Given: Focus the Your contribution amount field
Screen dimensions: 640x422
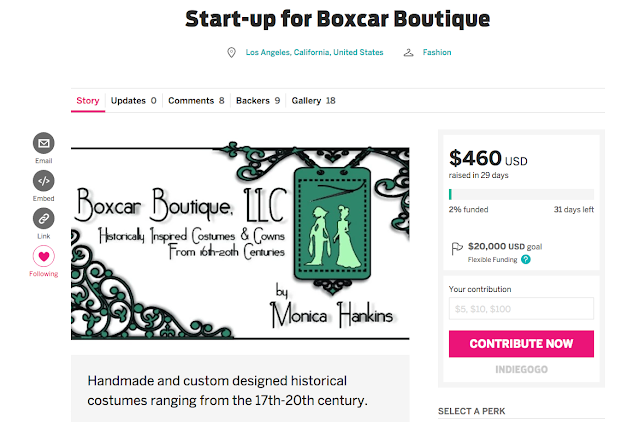Looking at the screenshot, I should tap(521, 309).
